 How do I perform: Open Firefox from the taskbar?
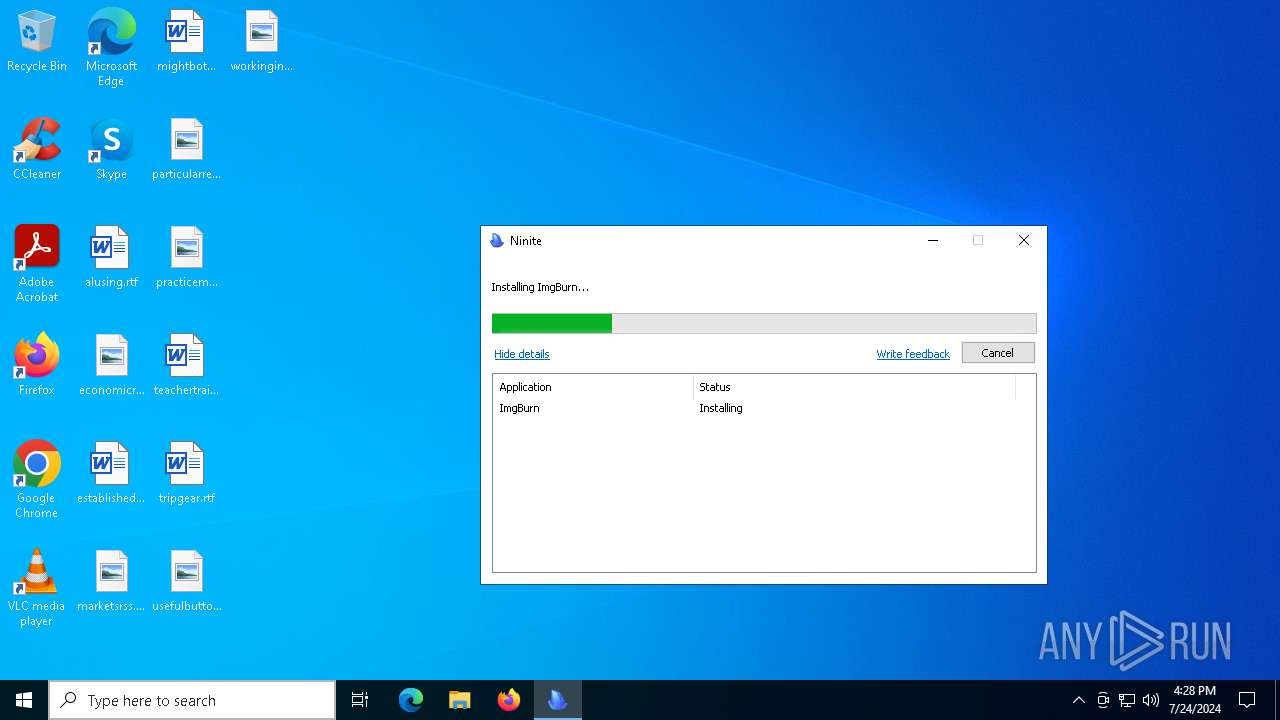(509, 700)
